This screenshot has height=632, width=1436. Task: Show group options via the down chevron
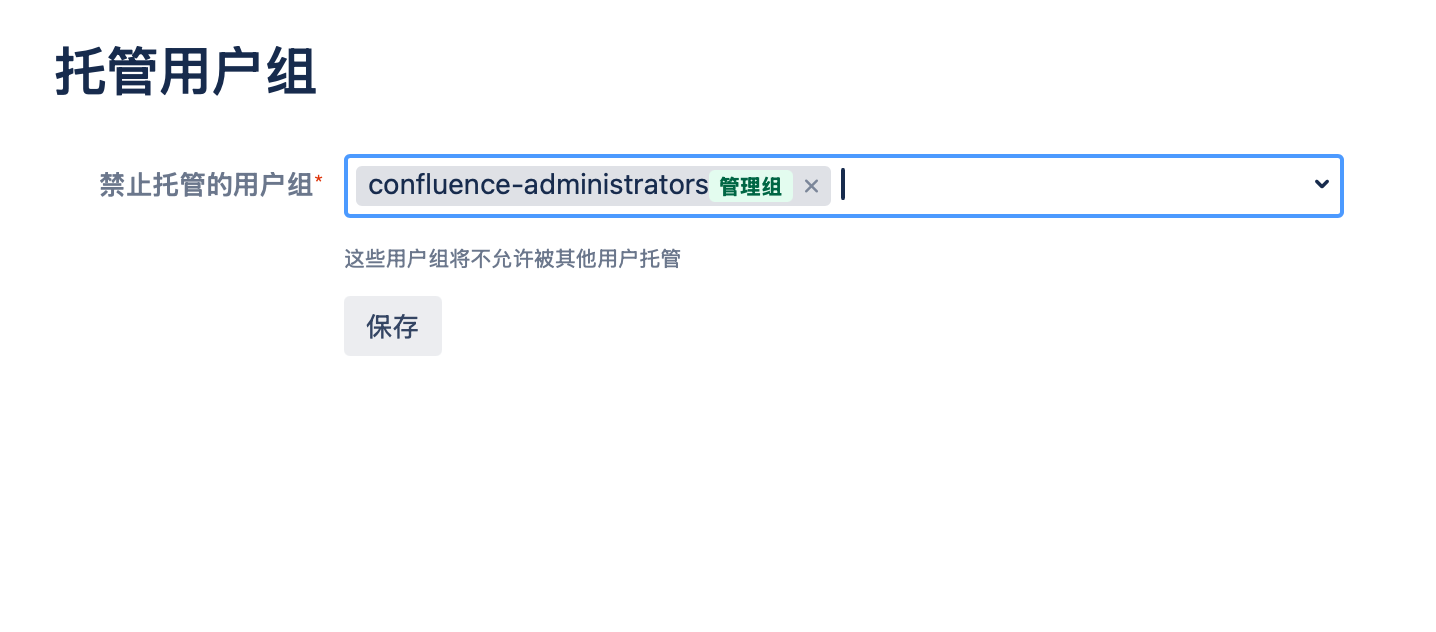pyautogui.click(x=1321, y=184)
